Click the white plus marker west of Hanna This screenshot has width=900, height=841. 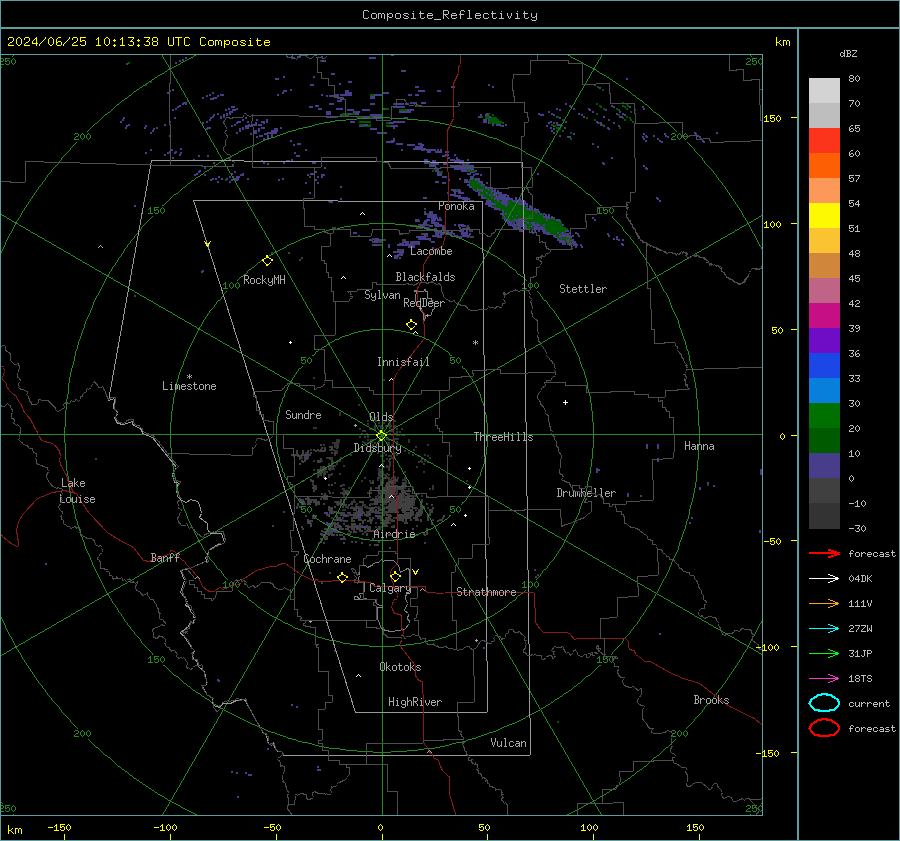[565, 402]
